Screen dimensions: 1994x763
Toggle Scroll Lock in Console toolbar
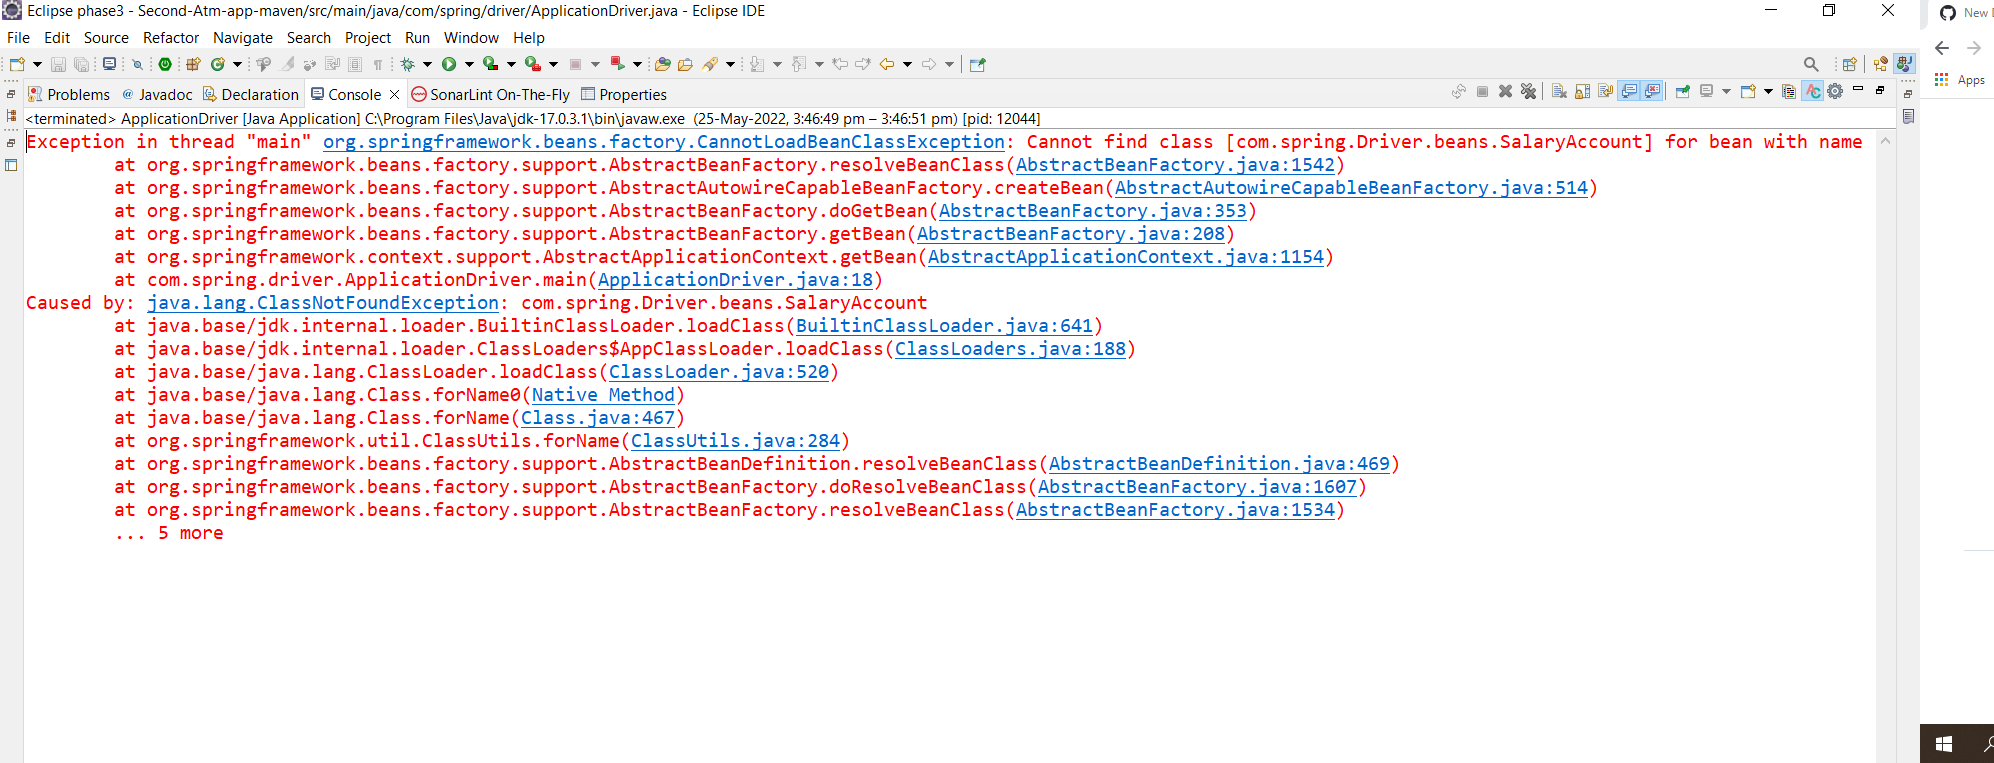click(1582, 92)
